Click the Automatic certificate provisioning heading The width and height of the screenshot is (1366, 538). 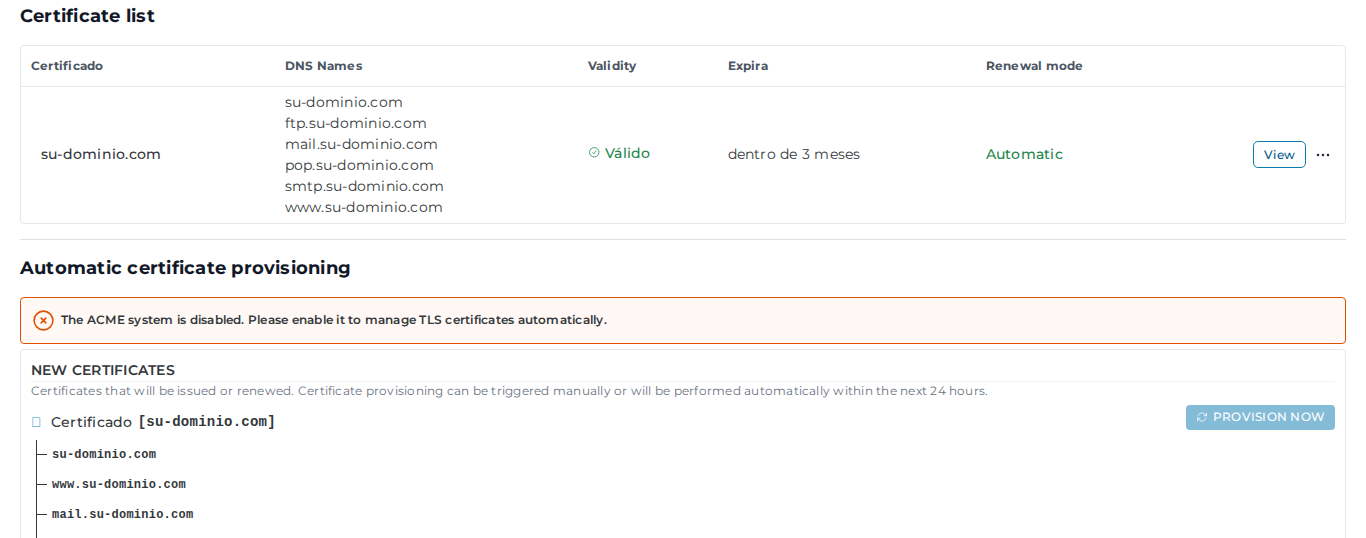click(x=185, y=268)
